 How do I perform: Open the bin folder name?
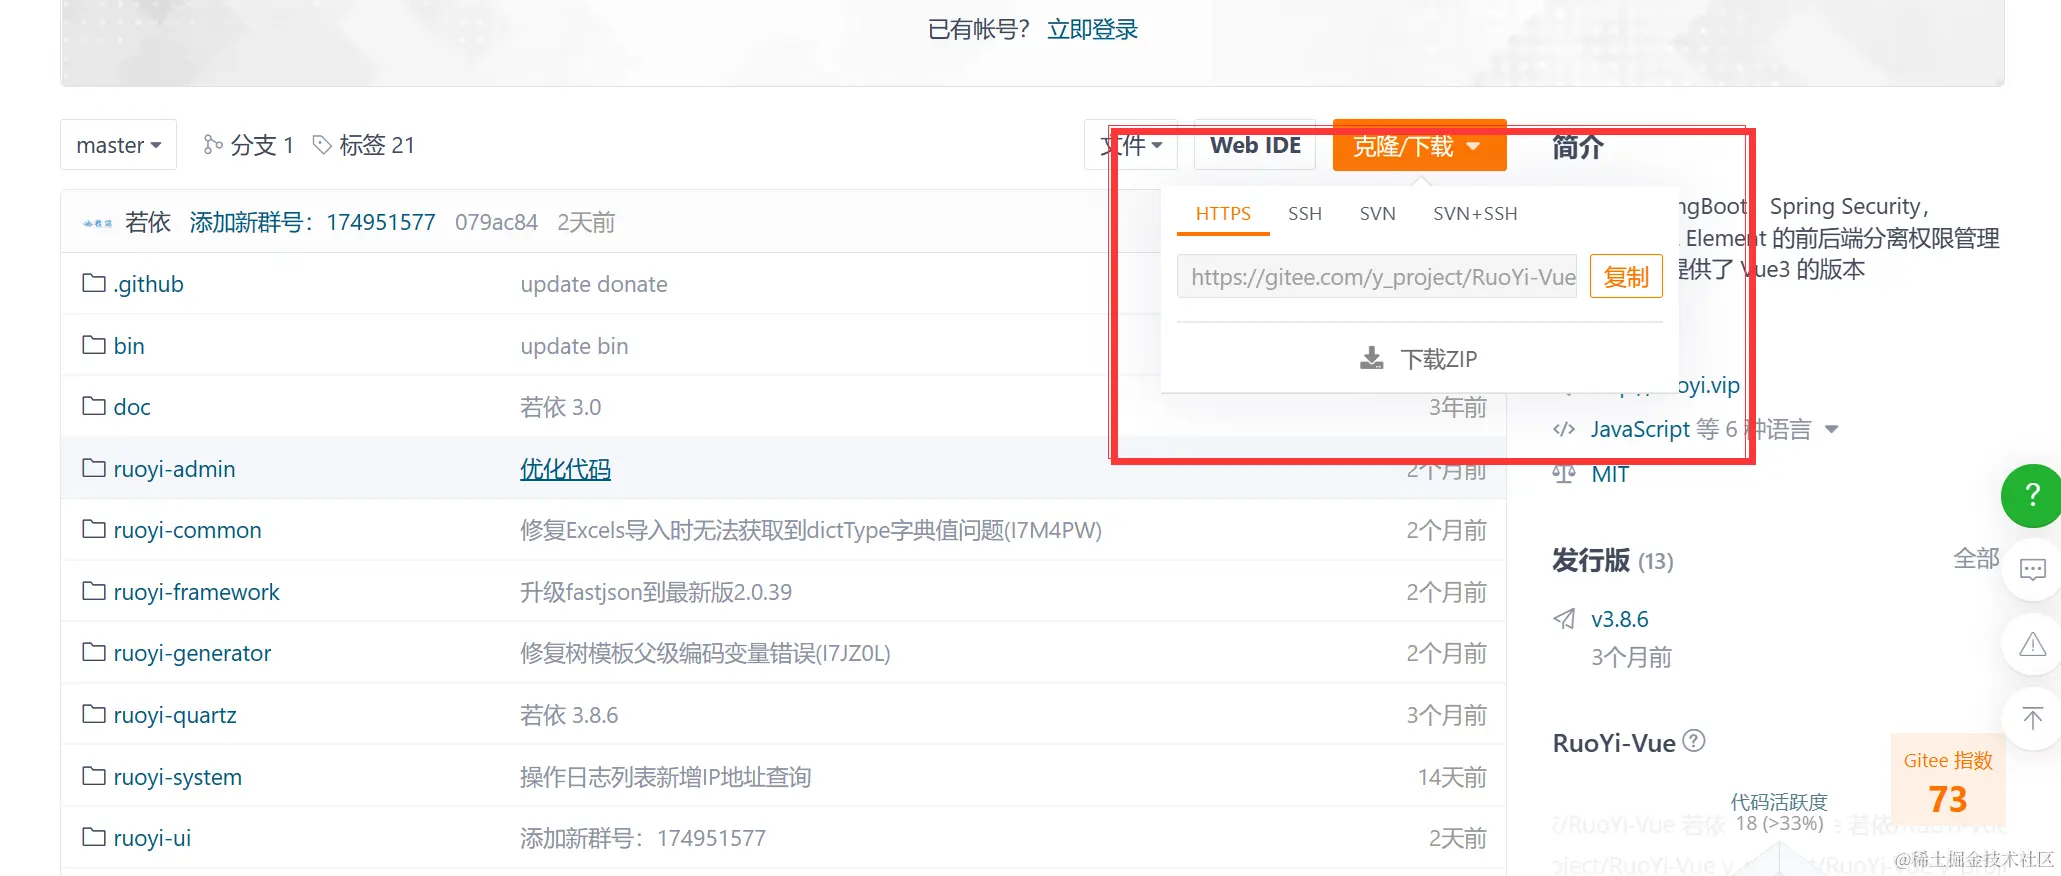(129, 346)
